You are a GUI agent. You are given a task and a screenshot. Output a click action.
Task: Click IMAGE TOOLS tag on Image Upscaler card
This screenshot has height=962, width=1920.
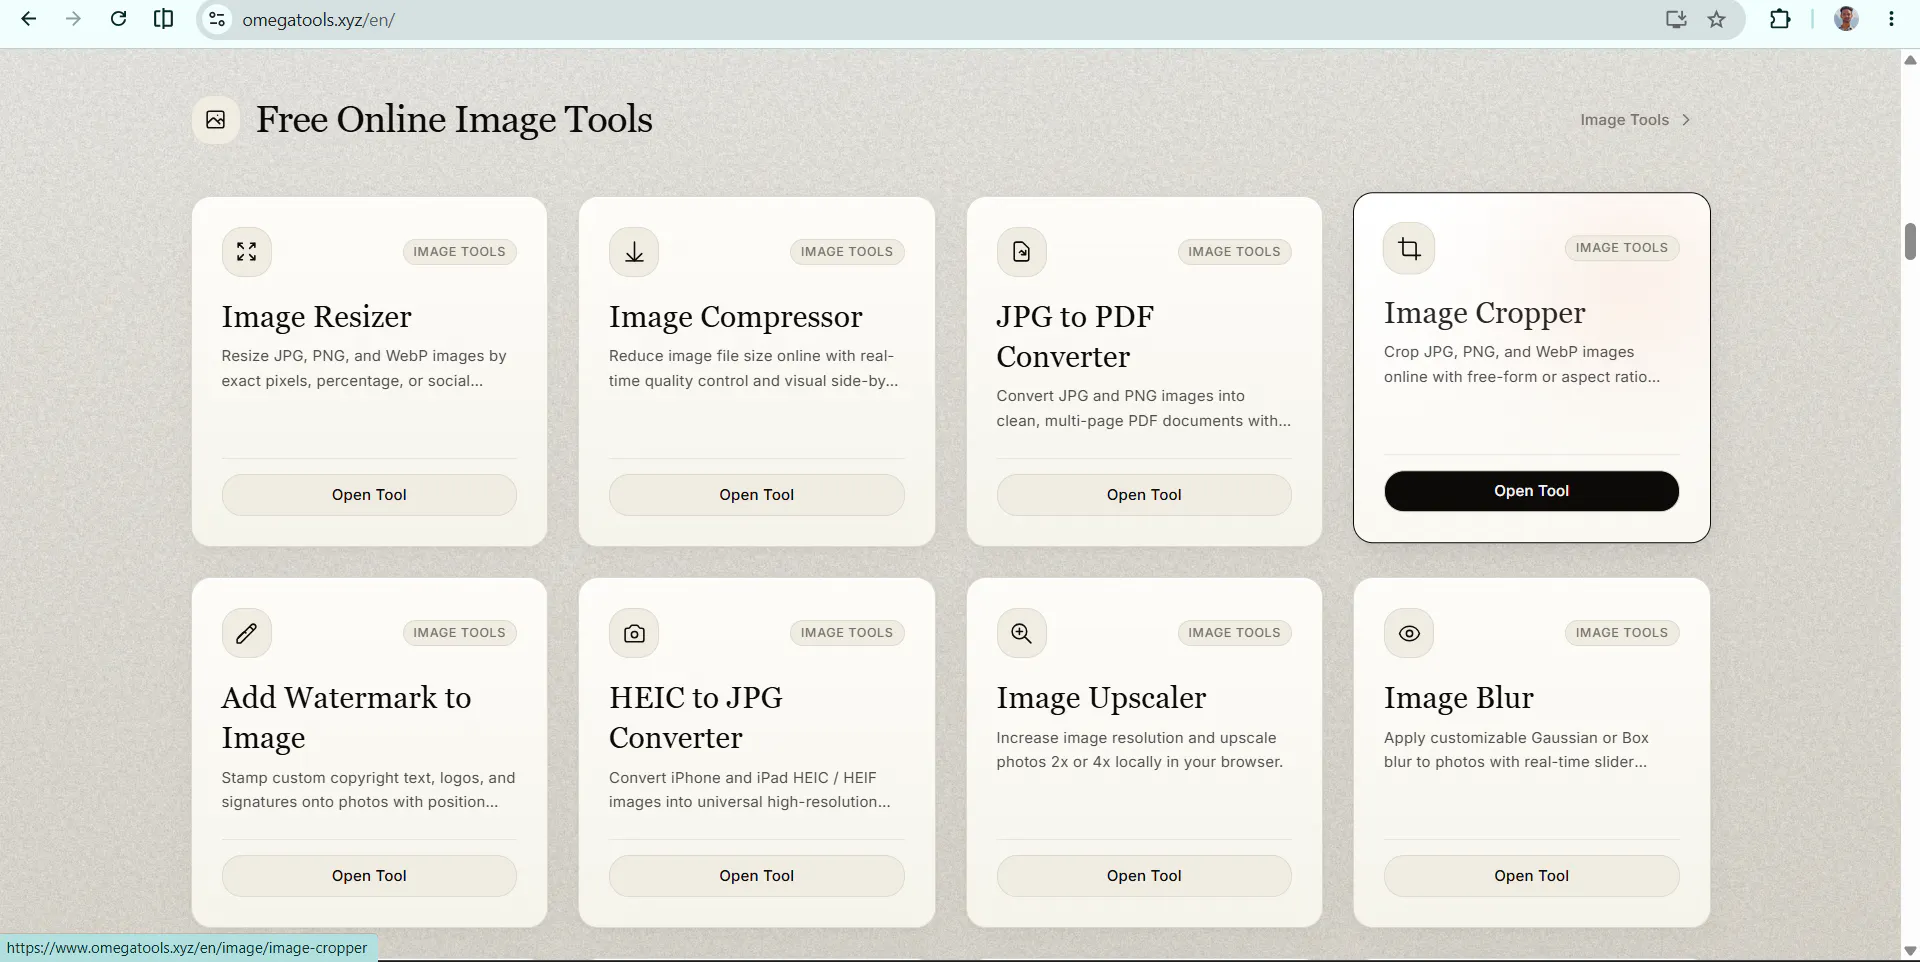click(x=1234, y=633)
